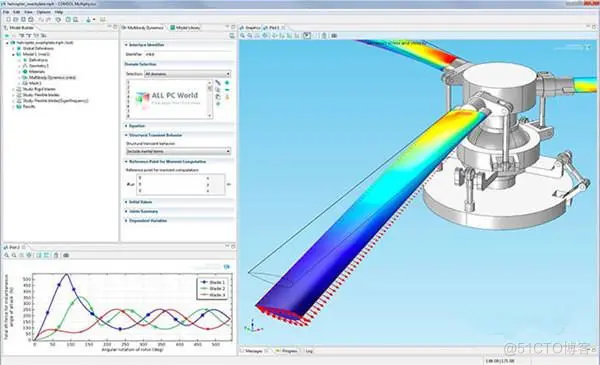Screen dimensions: 600x365
Task: Select the Log tab
Action: (309, 351)
